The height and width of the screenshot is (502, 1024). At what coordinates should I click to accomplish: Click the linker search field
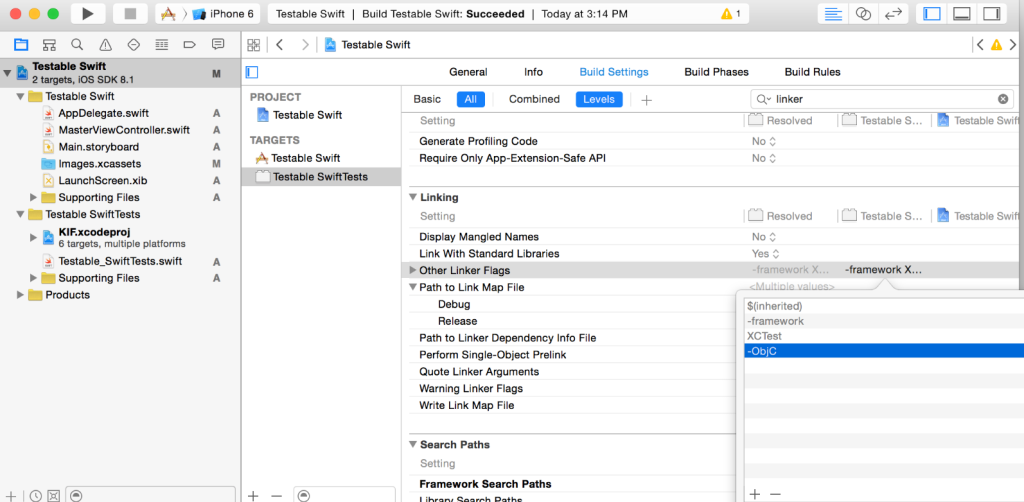(x=882, y=99)
